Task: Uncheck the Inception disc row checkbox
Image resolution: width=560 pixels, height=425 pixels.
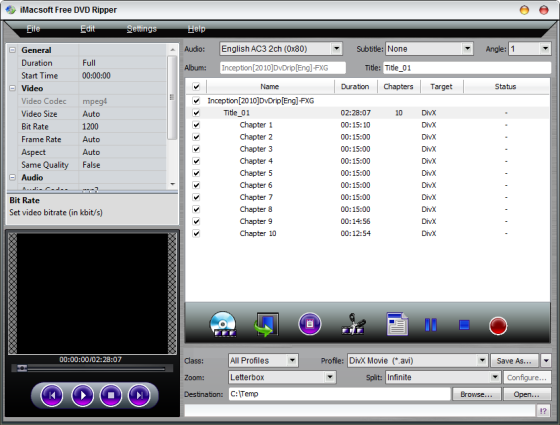Action: [196, 101]
